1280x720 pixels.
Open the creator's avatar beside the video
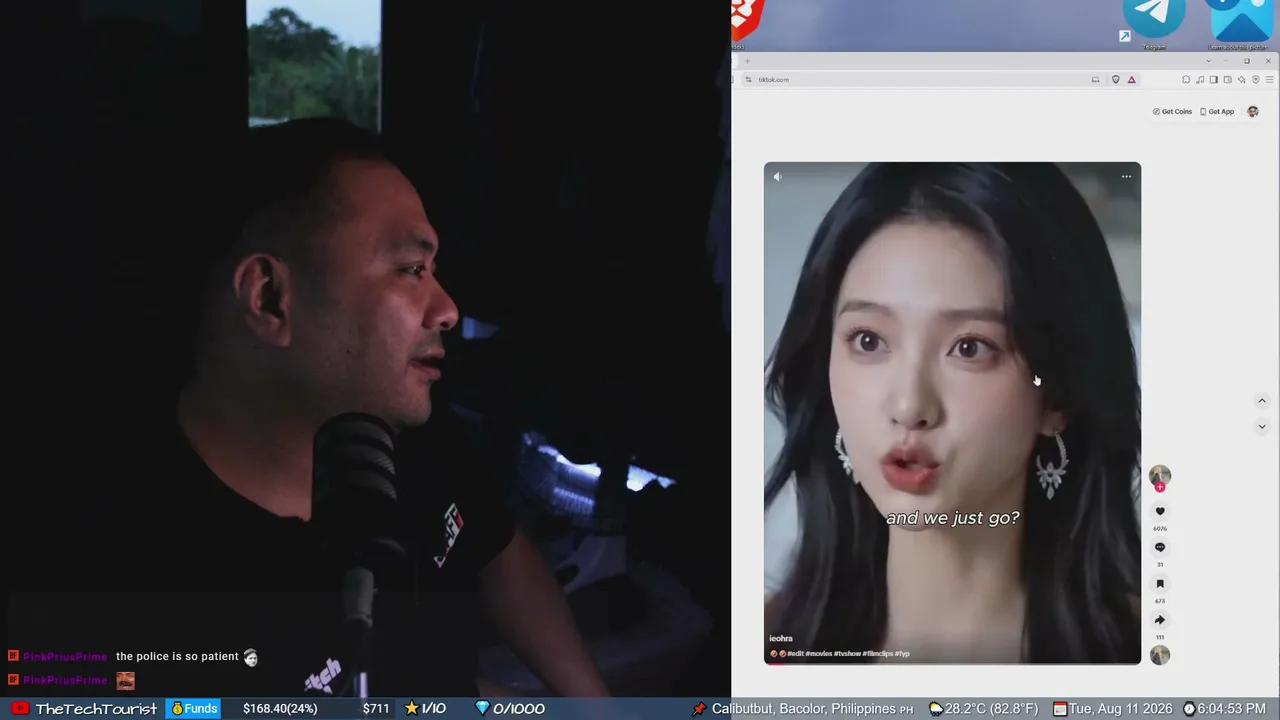click(x=1160, y=475)
